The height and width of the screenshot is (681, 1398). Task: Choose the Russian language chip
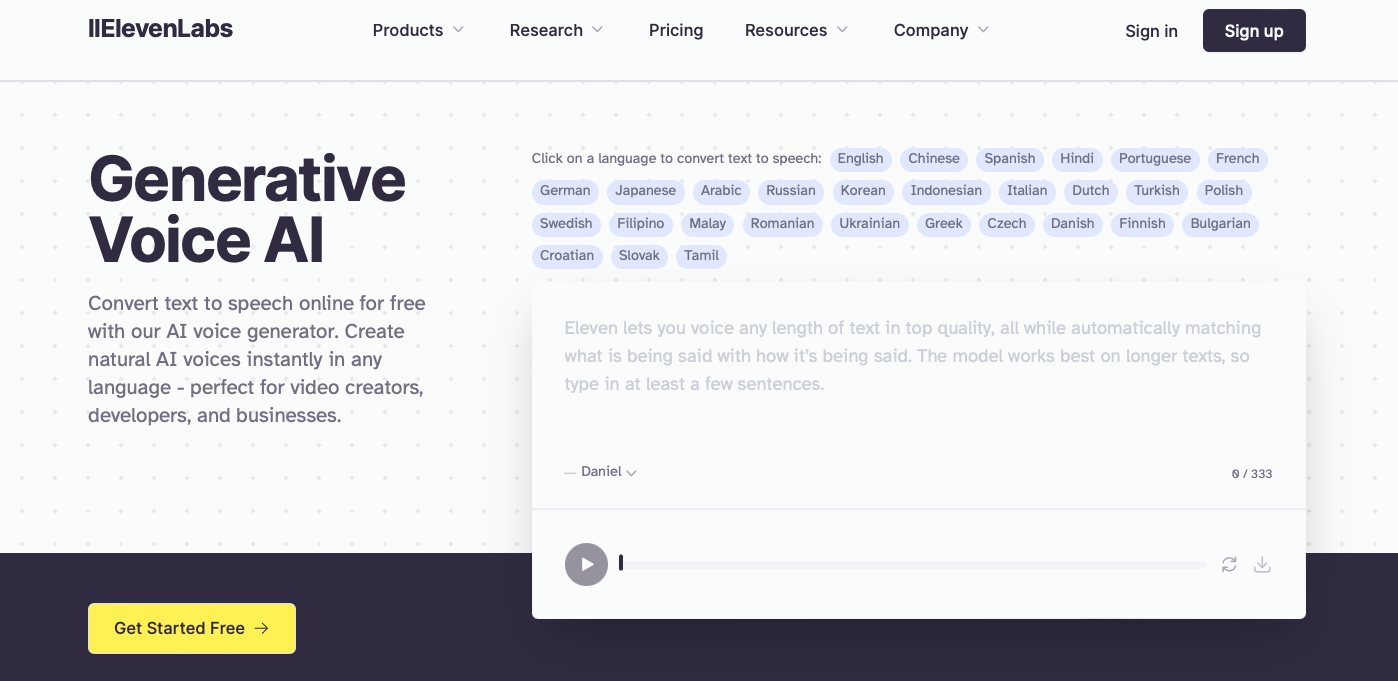tap(791, 191)
